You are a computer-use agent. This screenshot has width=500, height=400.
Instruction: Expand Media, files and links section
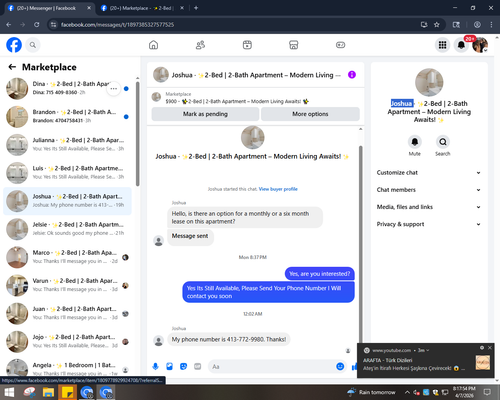[x=429, y=207]
